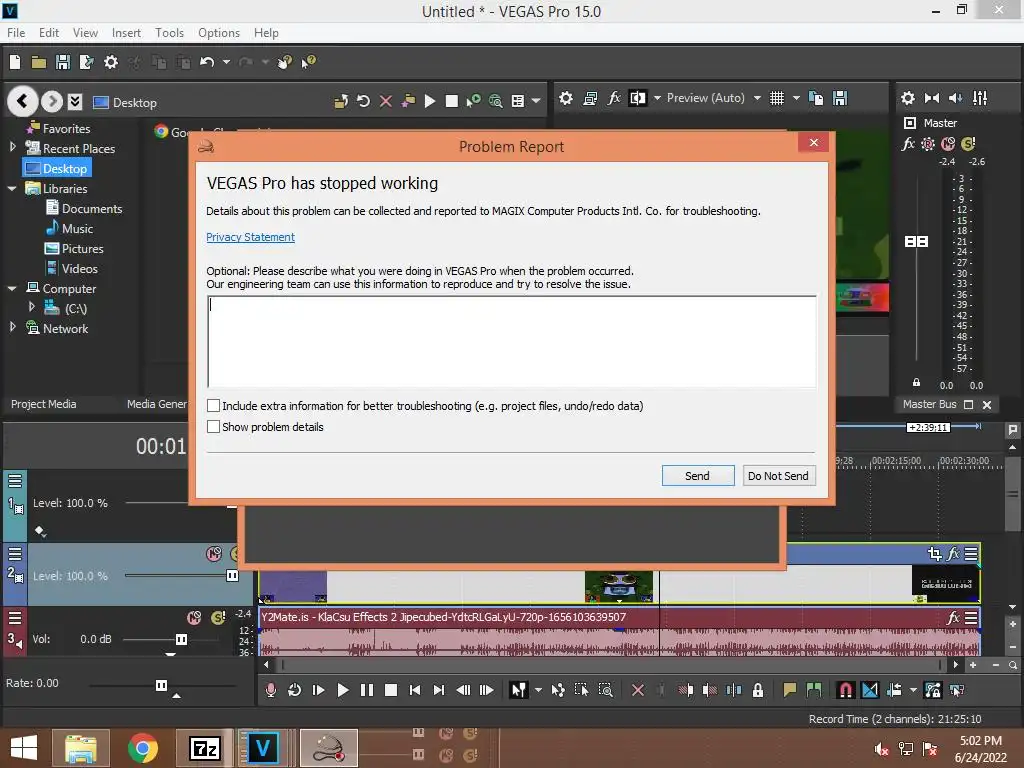Open the Privacy Statement link

(x=250, y=237)
